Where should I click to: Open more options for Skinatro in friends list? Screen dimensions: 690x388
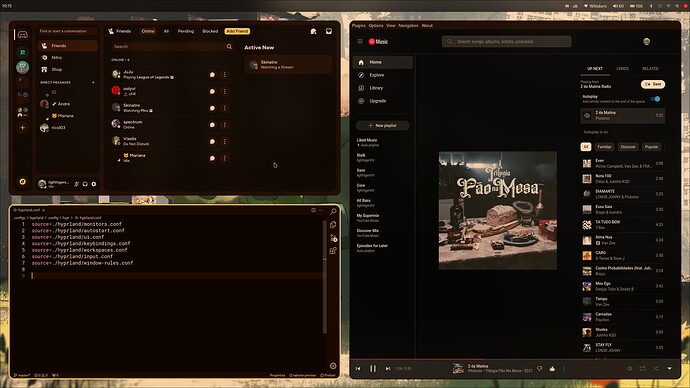pos(225,108)
